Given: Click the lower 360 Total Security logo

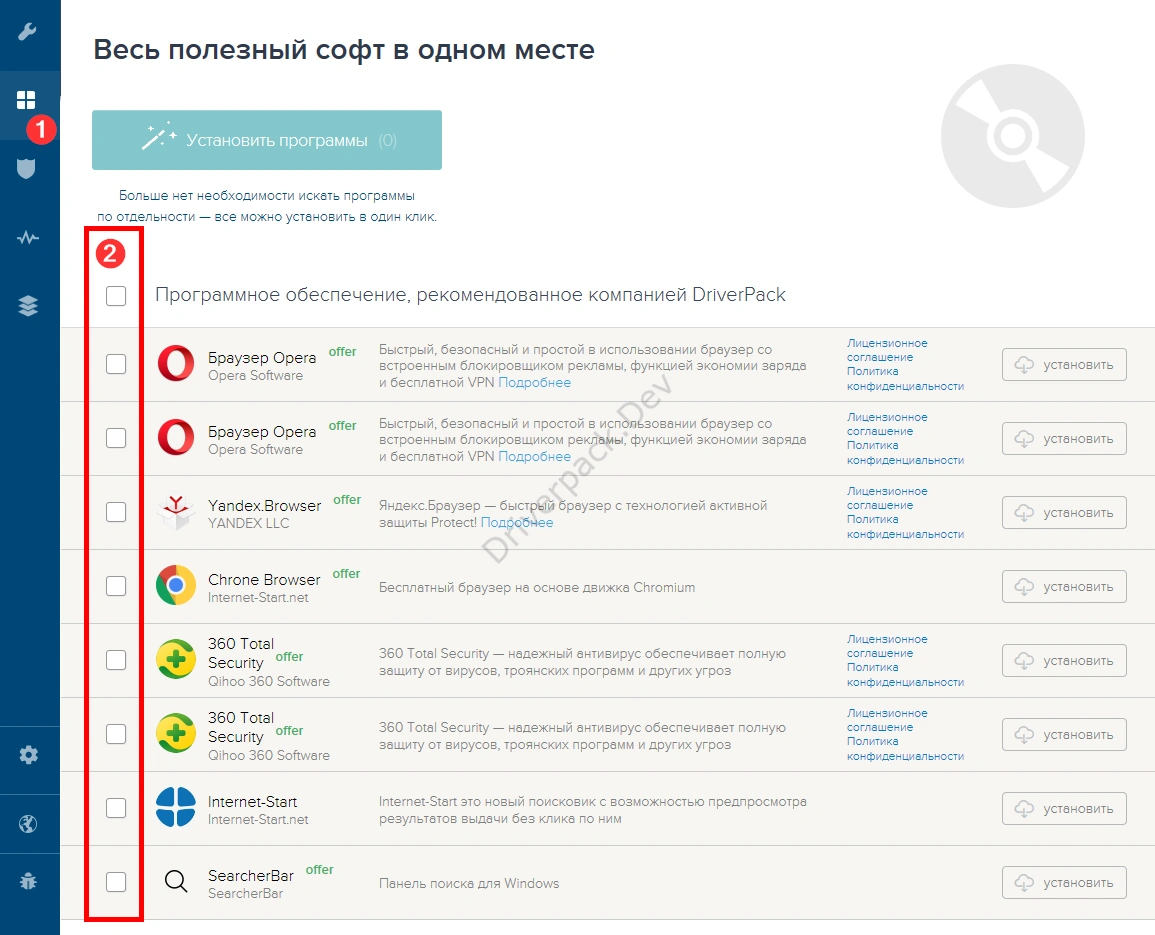Looking at the screenshot, I should [x=175, y=733].
